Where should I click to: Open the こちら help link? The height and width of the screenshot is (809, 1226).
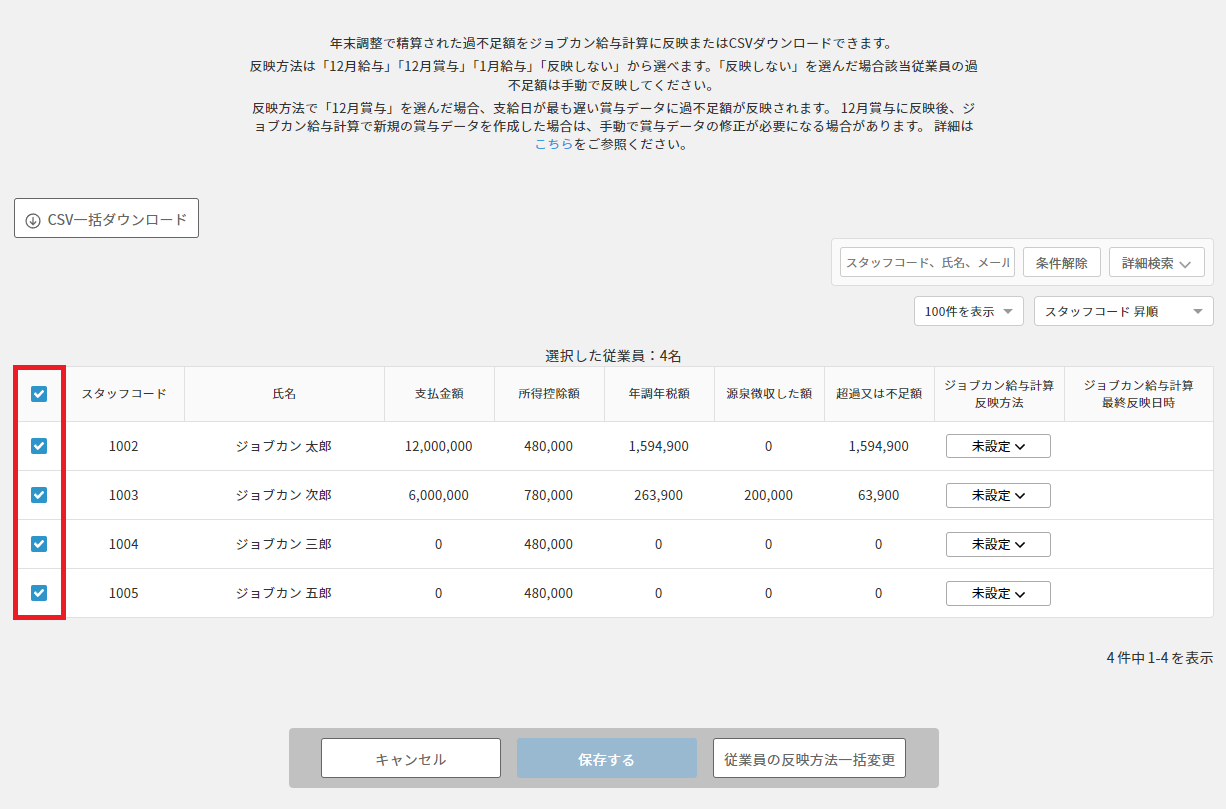554,144
